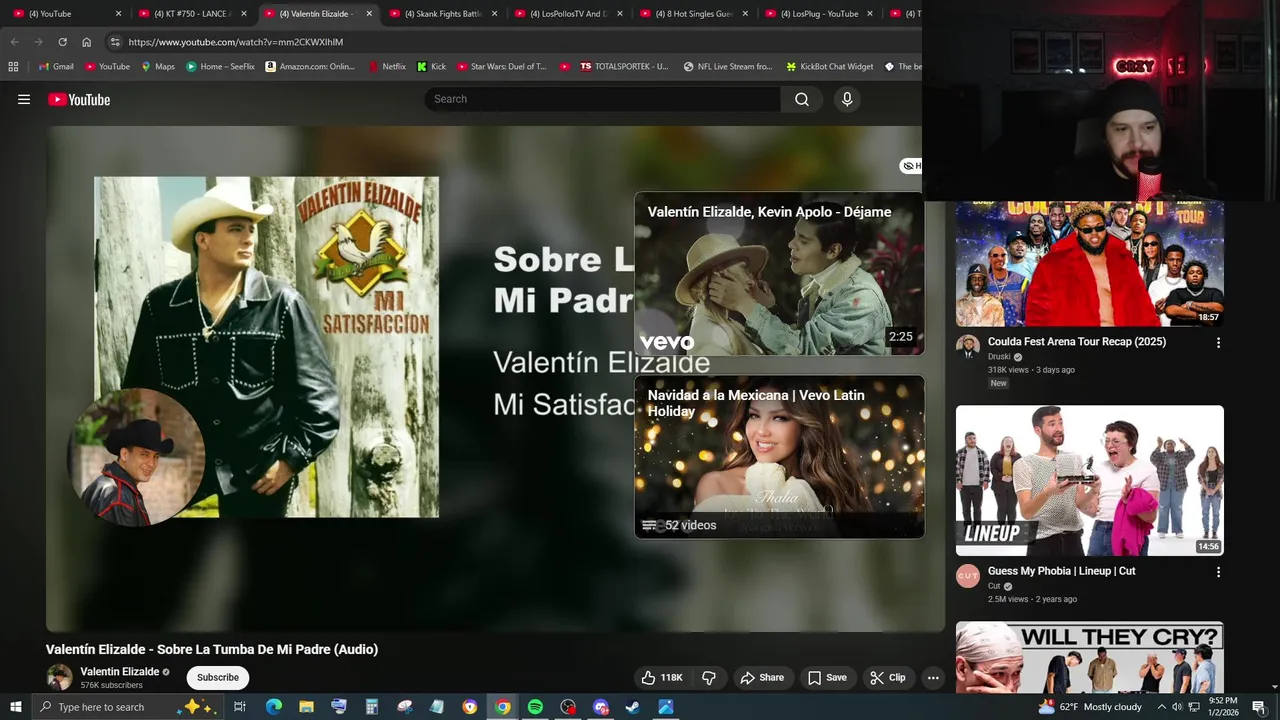Switch to the 8 Hot Singles Guess tab
The image size is (1280, 720).
[693, 14]
